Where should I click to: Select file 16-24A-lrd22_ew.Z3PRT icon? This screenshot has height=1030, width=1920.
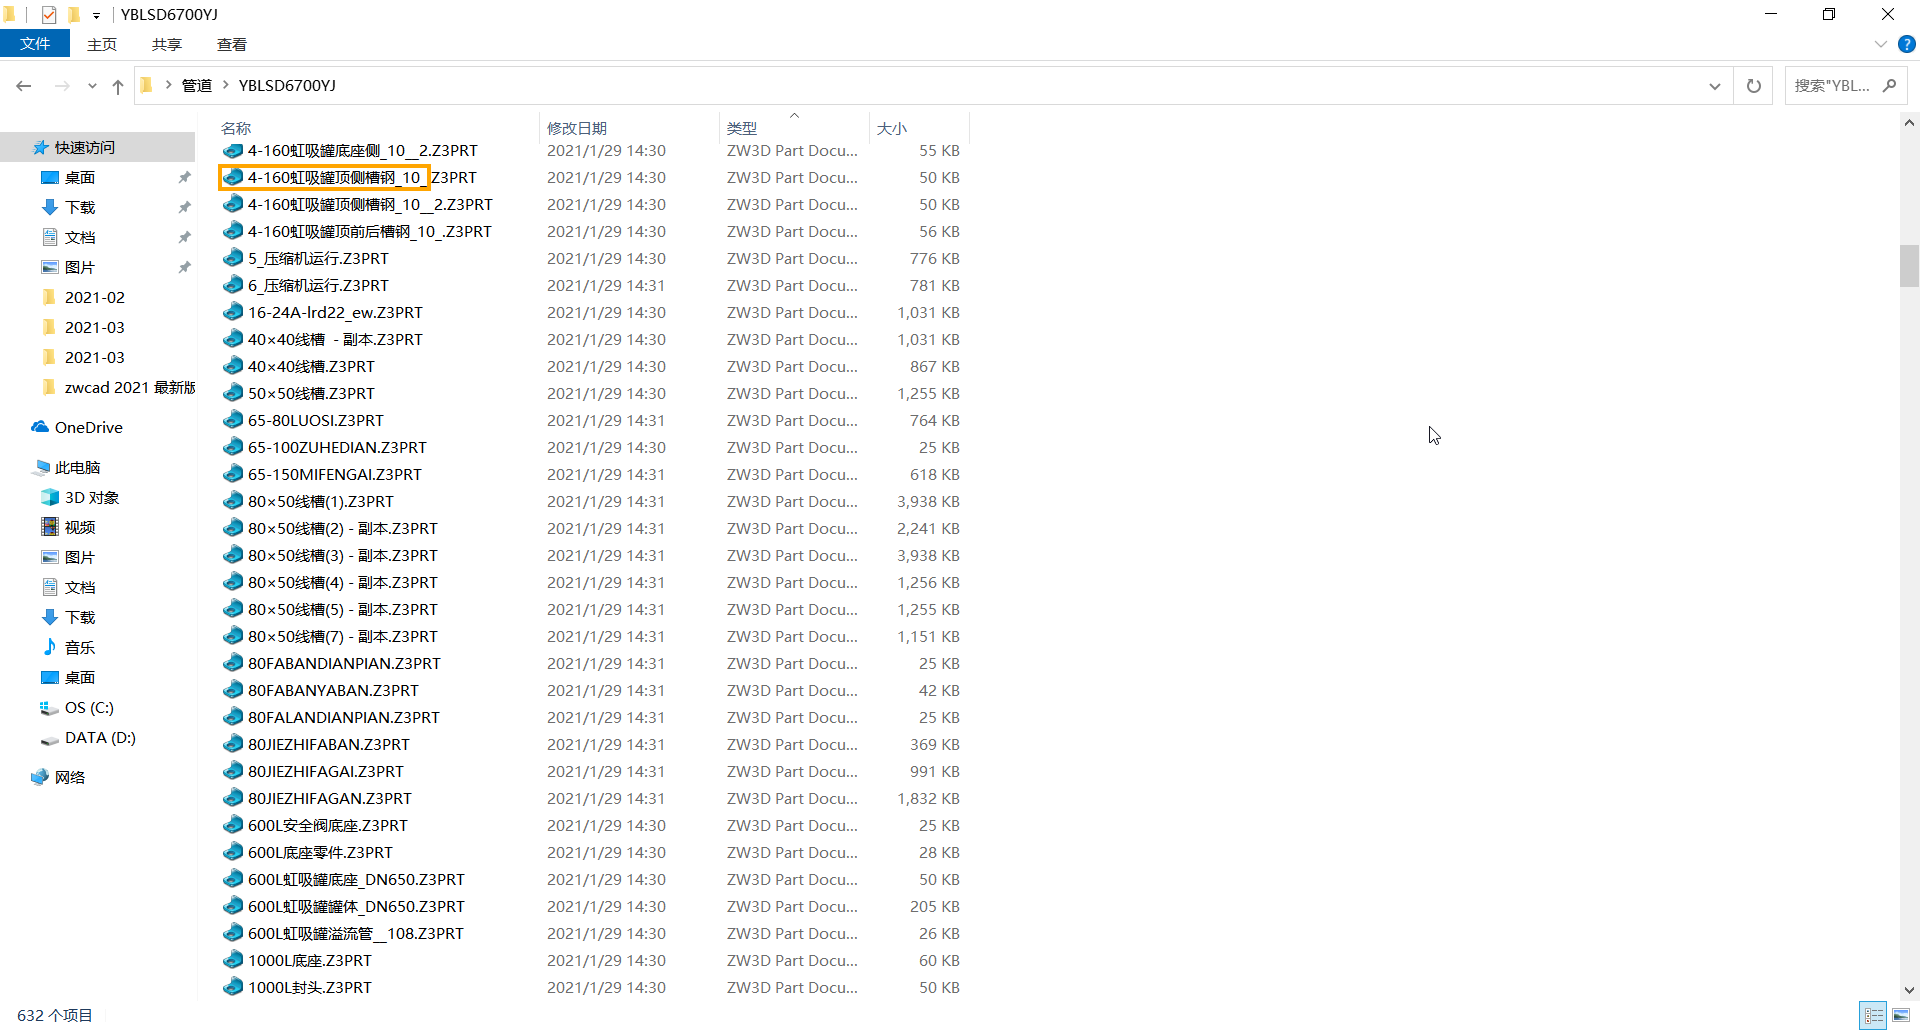233,312
